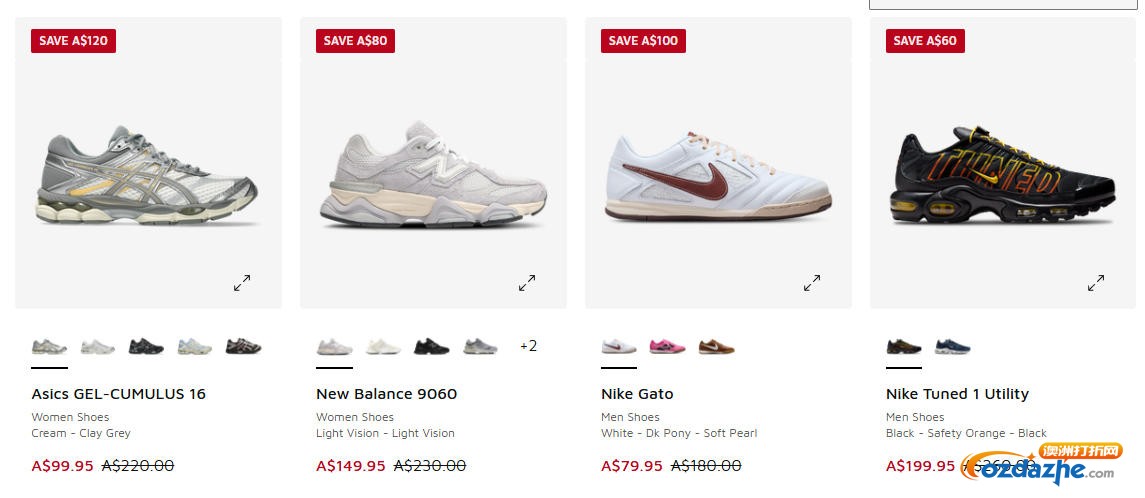Viewport: 1145px width, 498px height.
Task: Click the Nike Gato product name
Action: pos(637,394)
